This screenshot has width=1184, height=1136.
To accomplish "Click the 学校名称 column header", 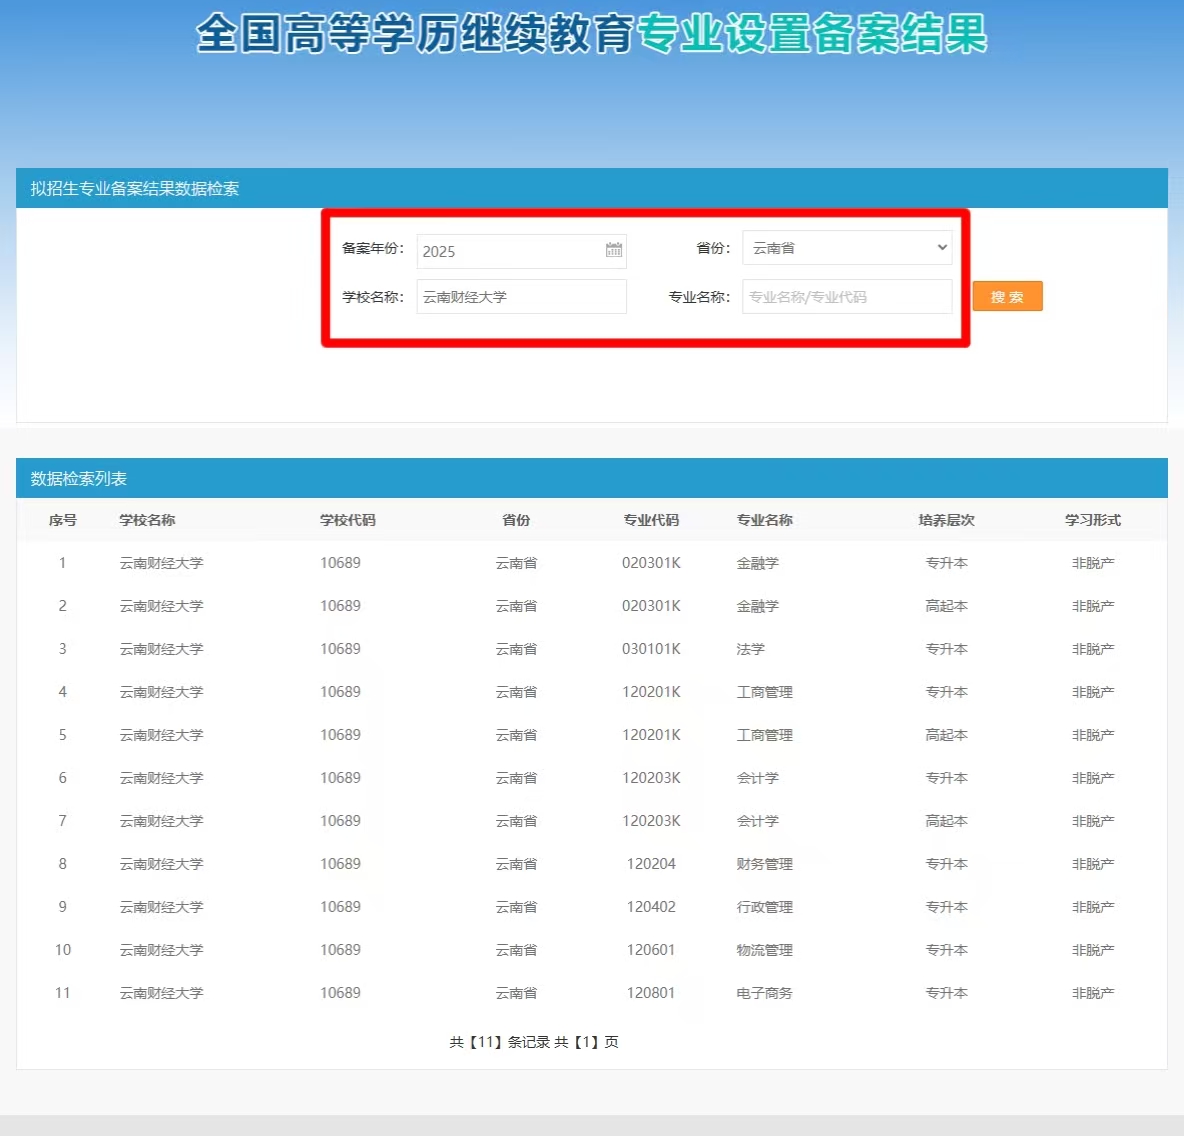I will click(x=147, y=520).
